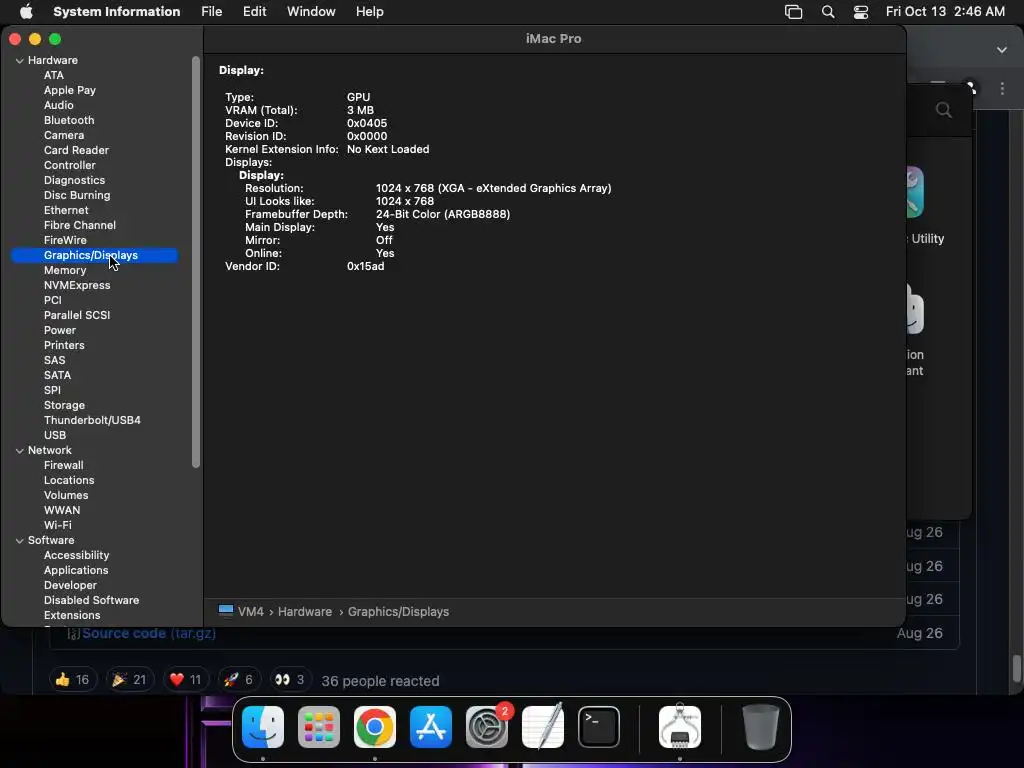Open the Window menu
Viewport: 1024px width, 768px height.
pos(311,12)
